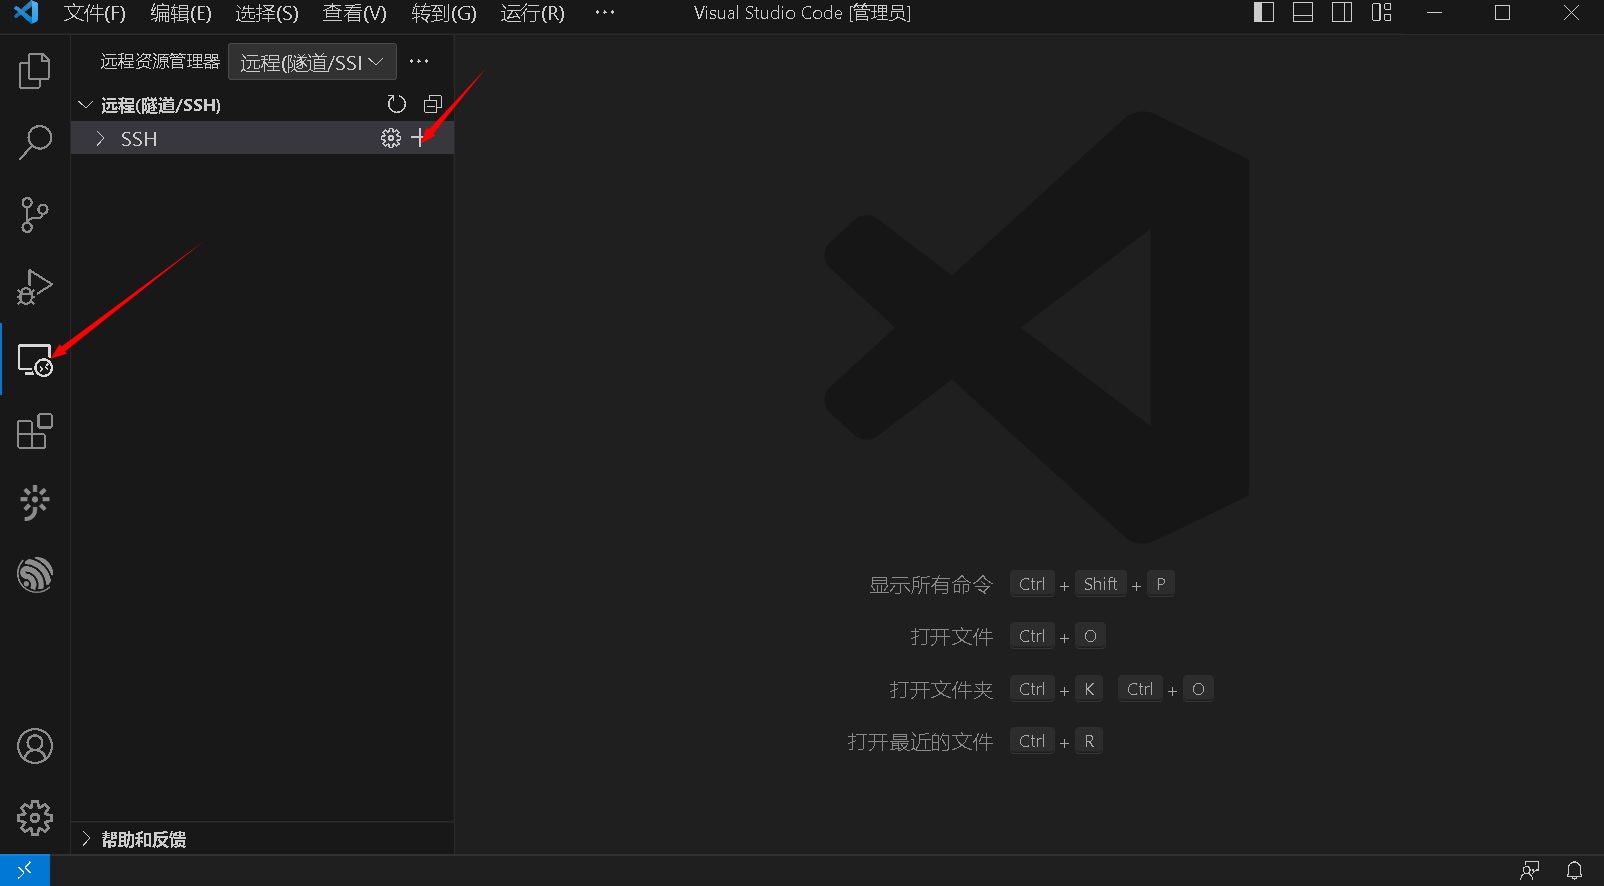Click the 显示所有命令 hint text
This screenshot has height=886, width=1604.
point(930,585)
